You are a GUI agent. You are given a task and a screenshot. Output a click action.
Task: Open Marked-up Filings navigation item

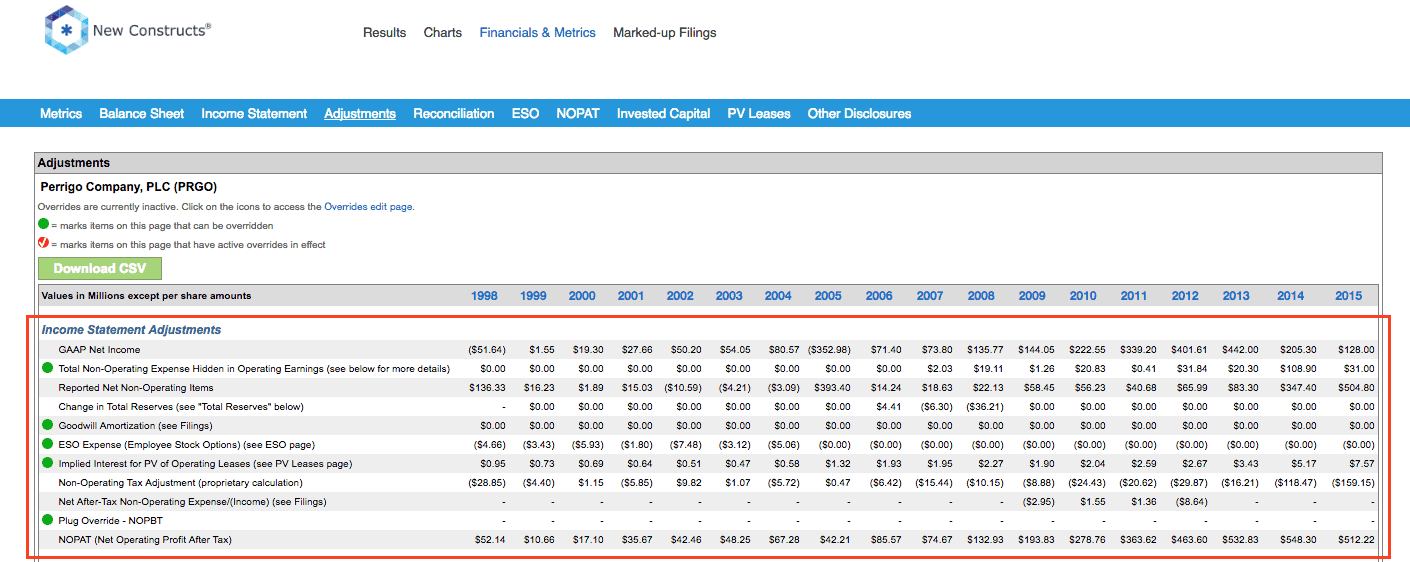(665, 33)
